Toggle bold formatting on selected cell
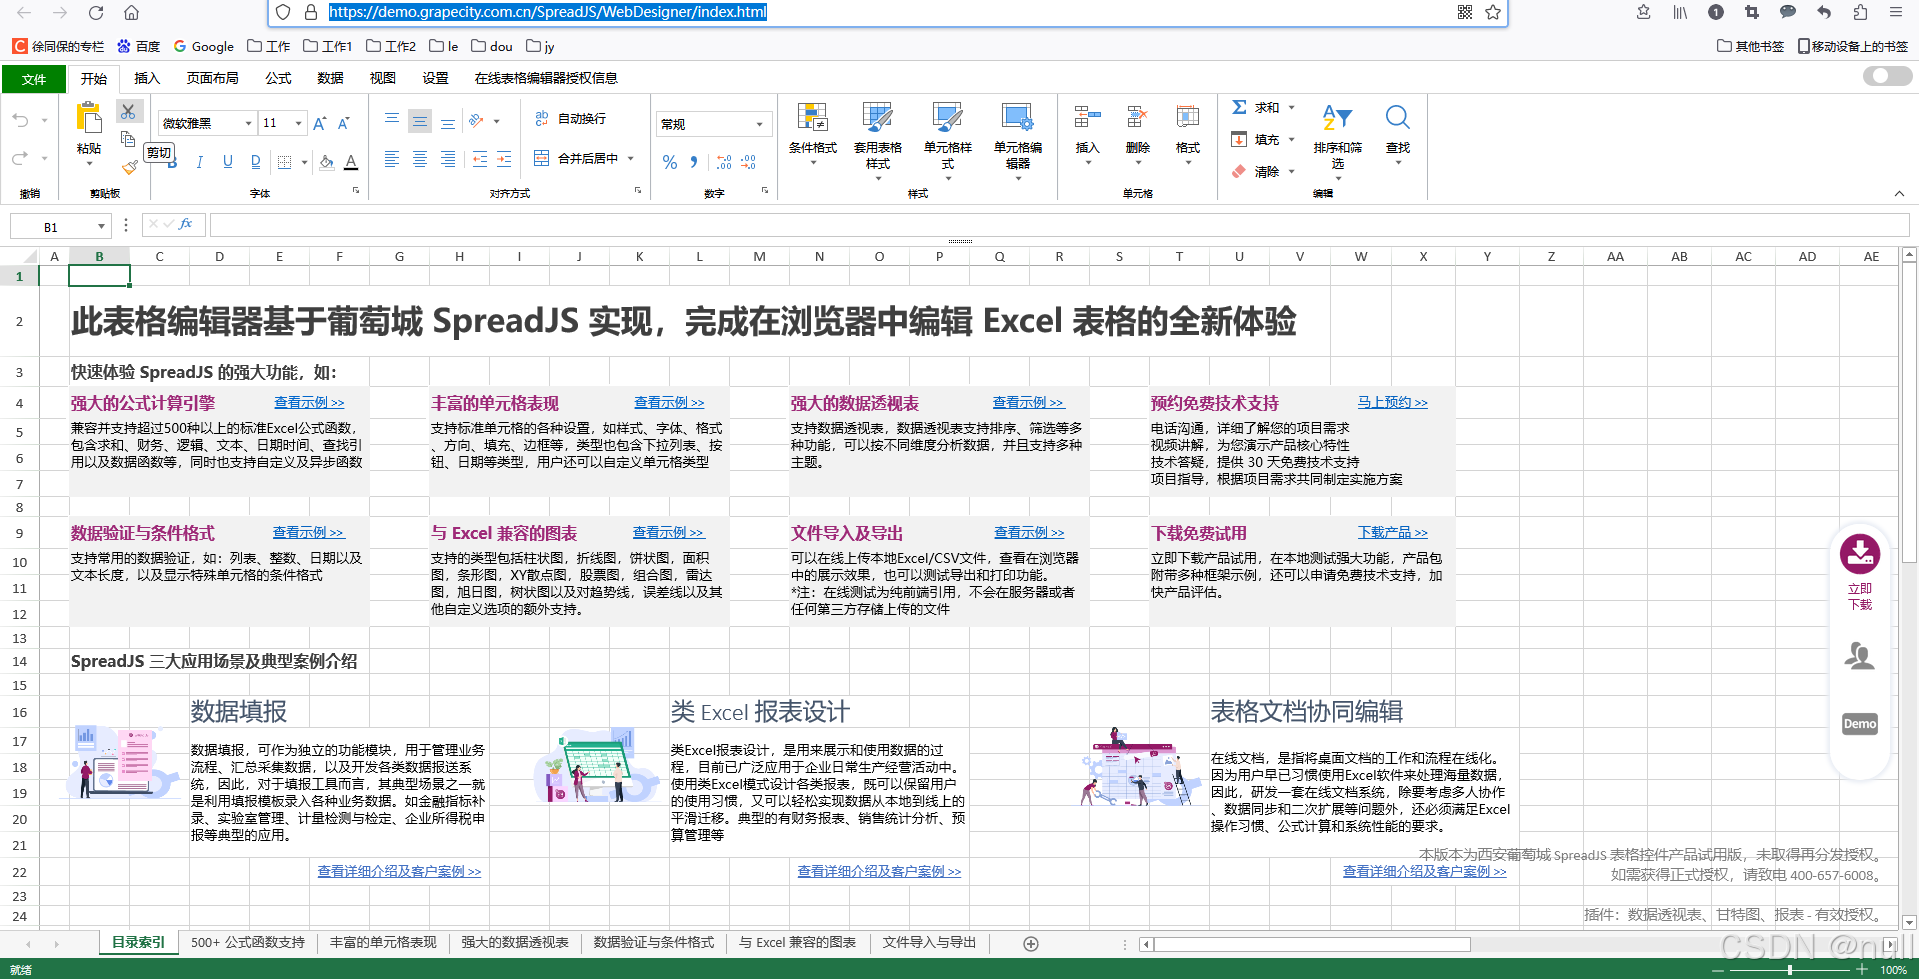 click(172, 161)
